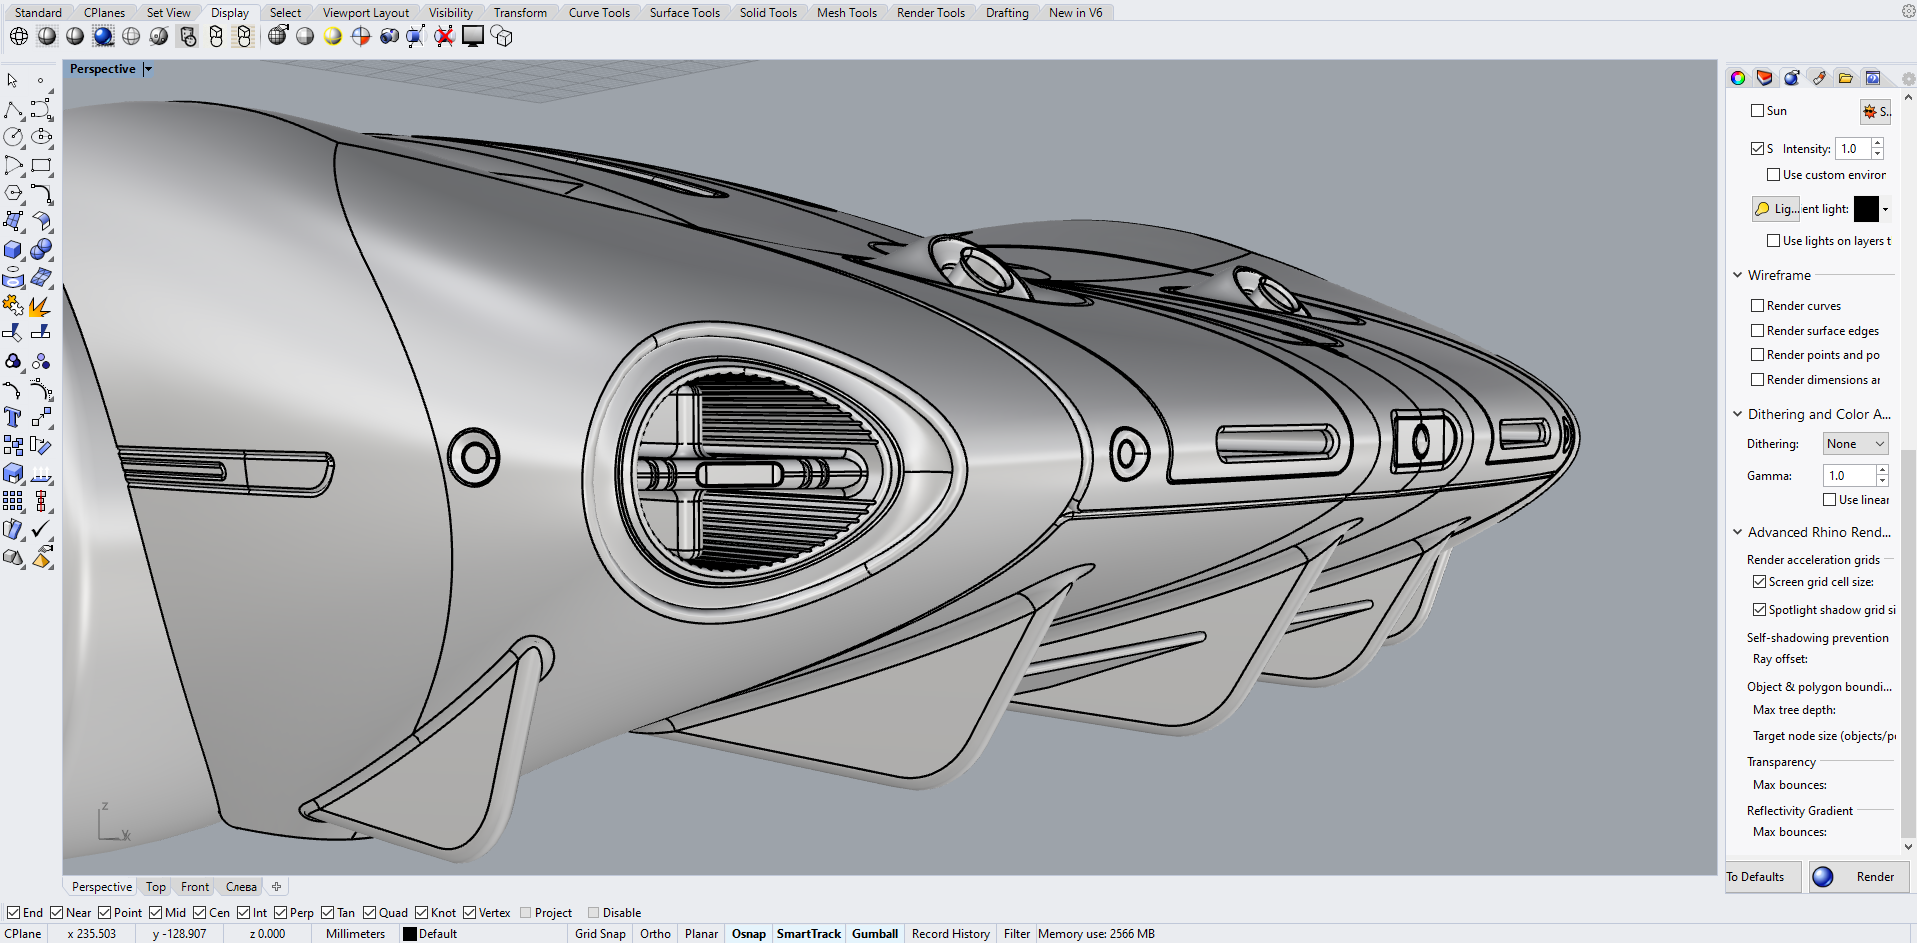
Task: Check the Render curves option
Action: pos(1758,305)
